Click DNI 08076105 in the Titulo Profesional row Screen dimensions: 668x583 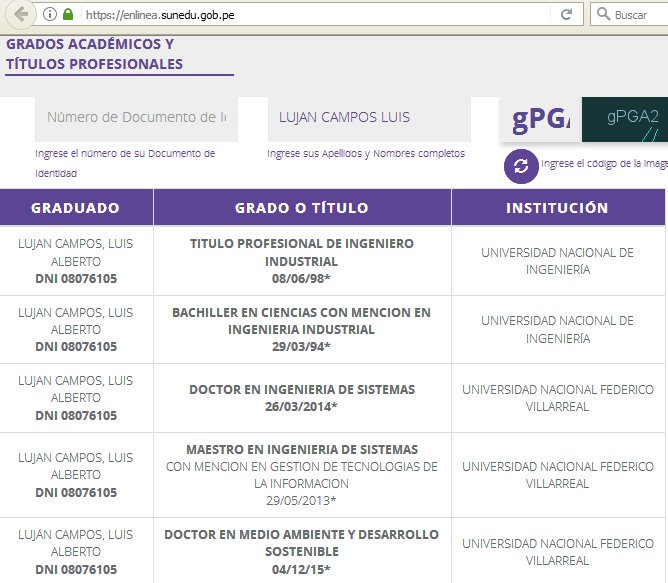coord(76,279)
